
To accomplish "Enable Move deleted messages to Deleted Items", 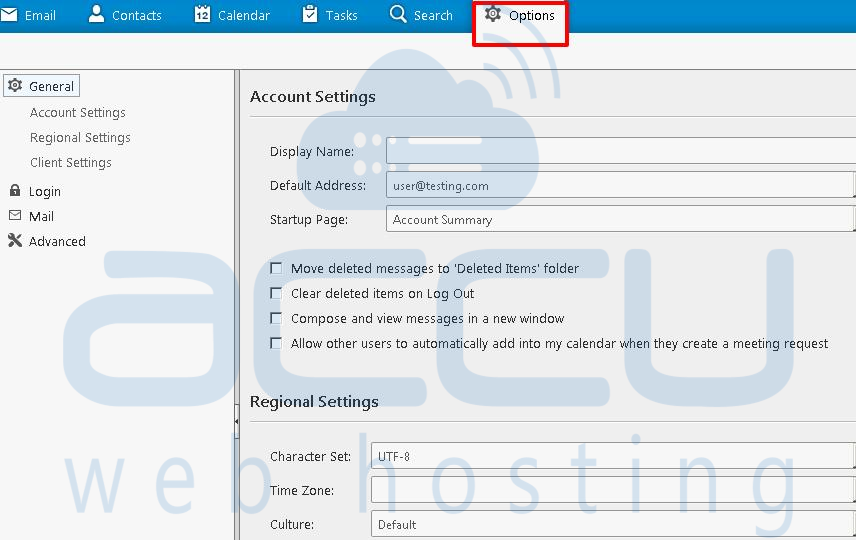I will pos(276,268).
